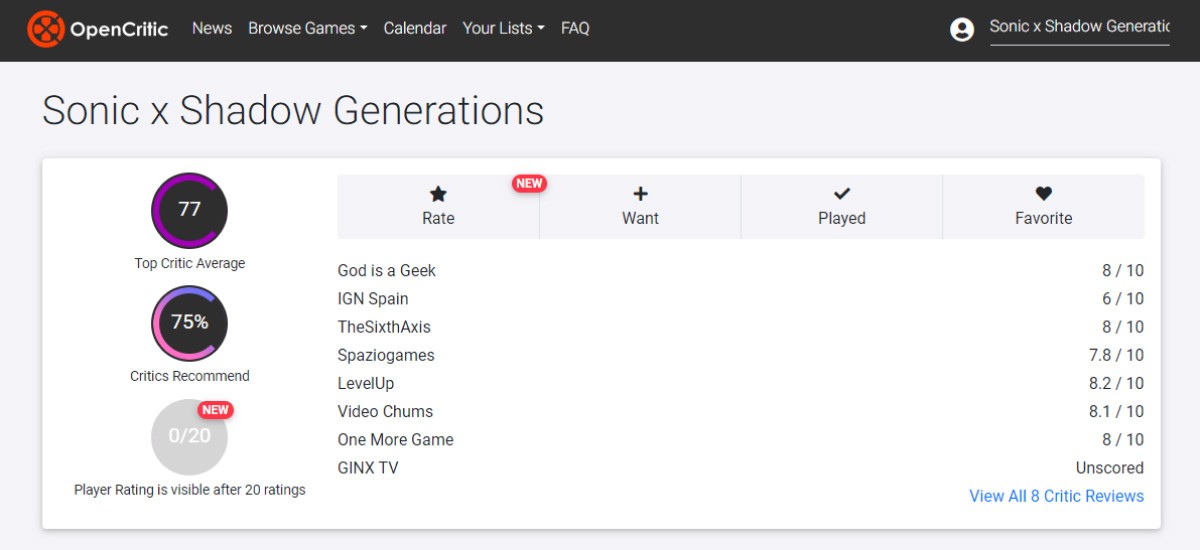Click the Sonic x Shadow Generations page title
Viewport: 1200px width, 550px height.
[293, 110]
